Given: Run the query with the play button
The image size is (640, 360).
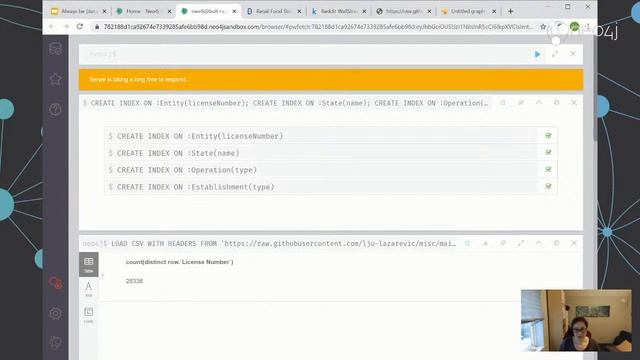Looking at the screenshot, I should 537,54.
